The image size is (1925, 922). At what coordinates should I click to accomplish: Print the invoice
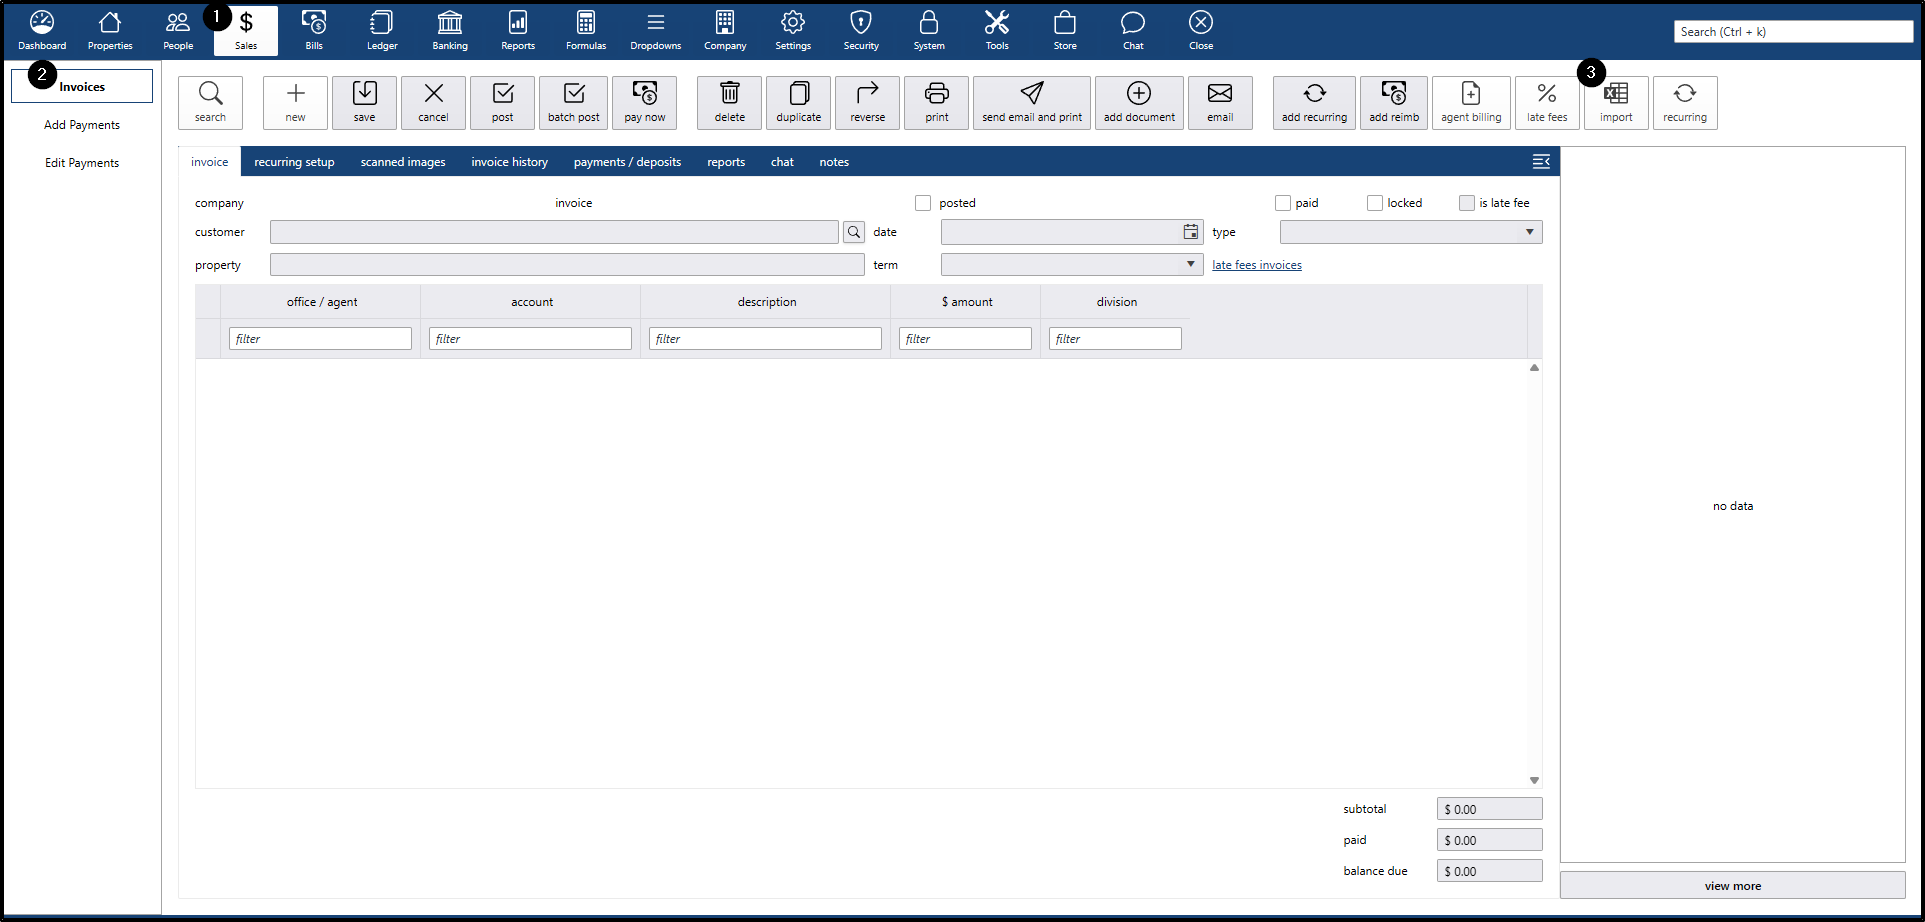pos(936,103)
